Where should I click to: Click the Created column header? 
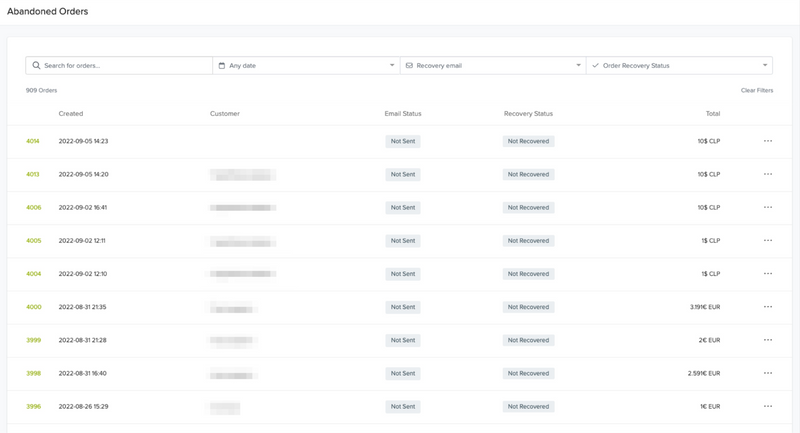71,114
